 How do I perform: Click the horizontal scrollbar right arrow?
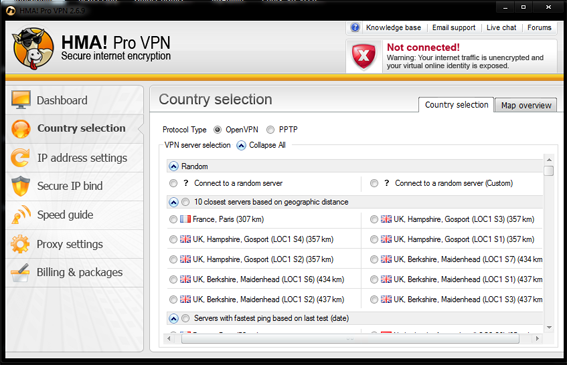pos(537,339)
